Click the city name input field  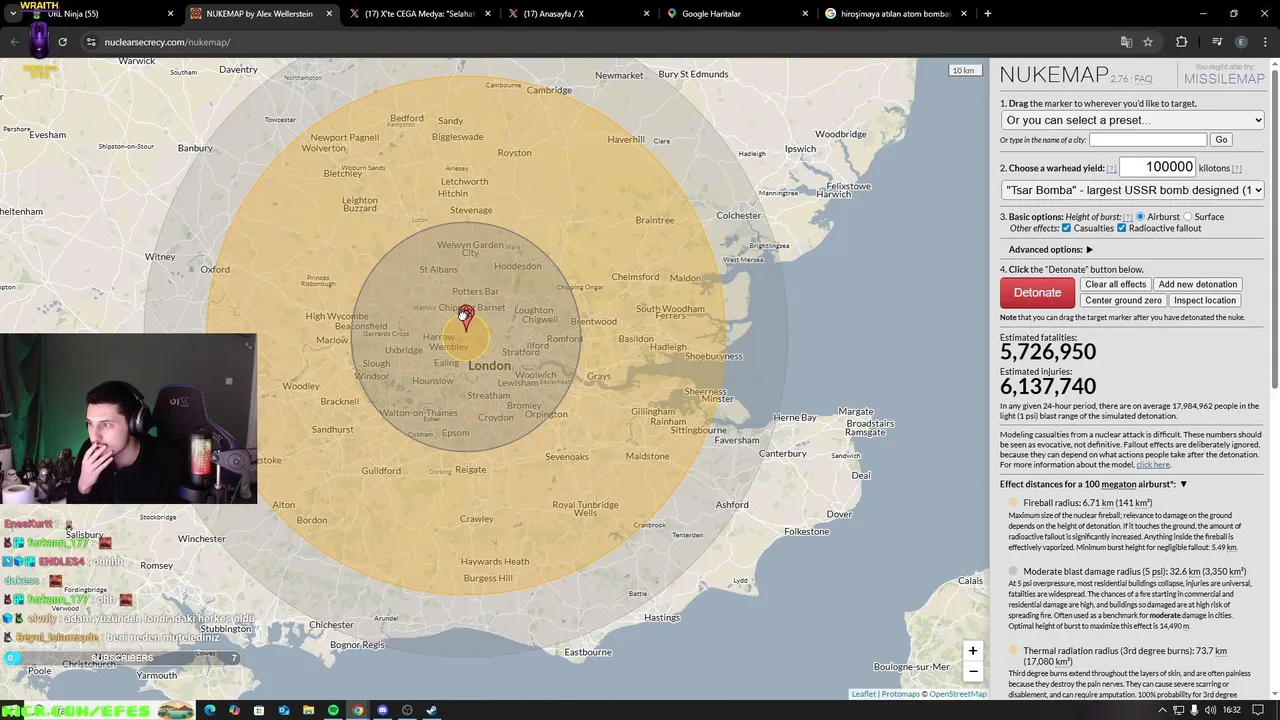[1148, 140]
